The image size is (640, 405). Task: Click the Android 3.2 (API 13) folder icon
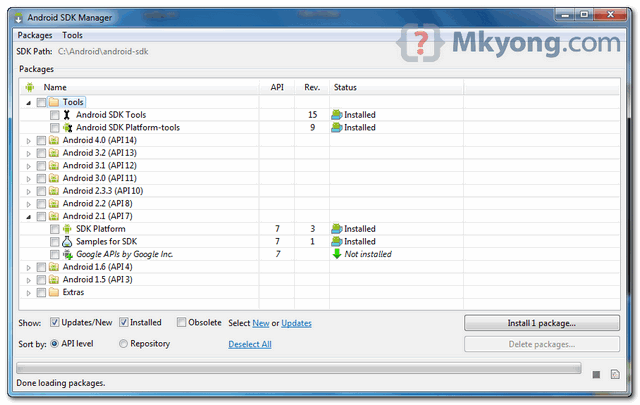click(54, 153)
